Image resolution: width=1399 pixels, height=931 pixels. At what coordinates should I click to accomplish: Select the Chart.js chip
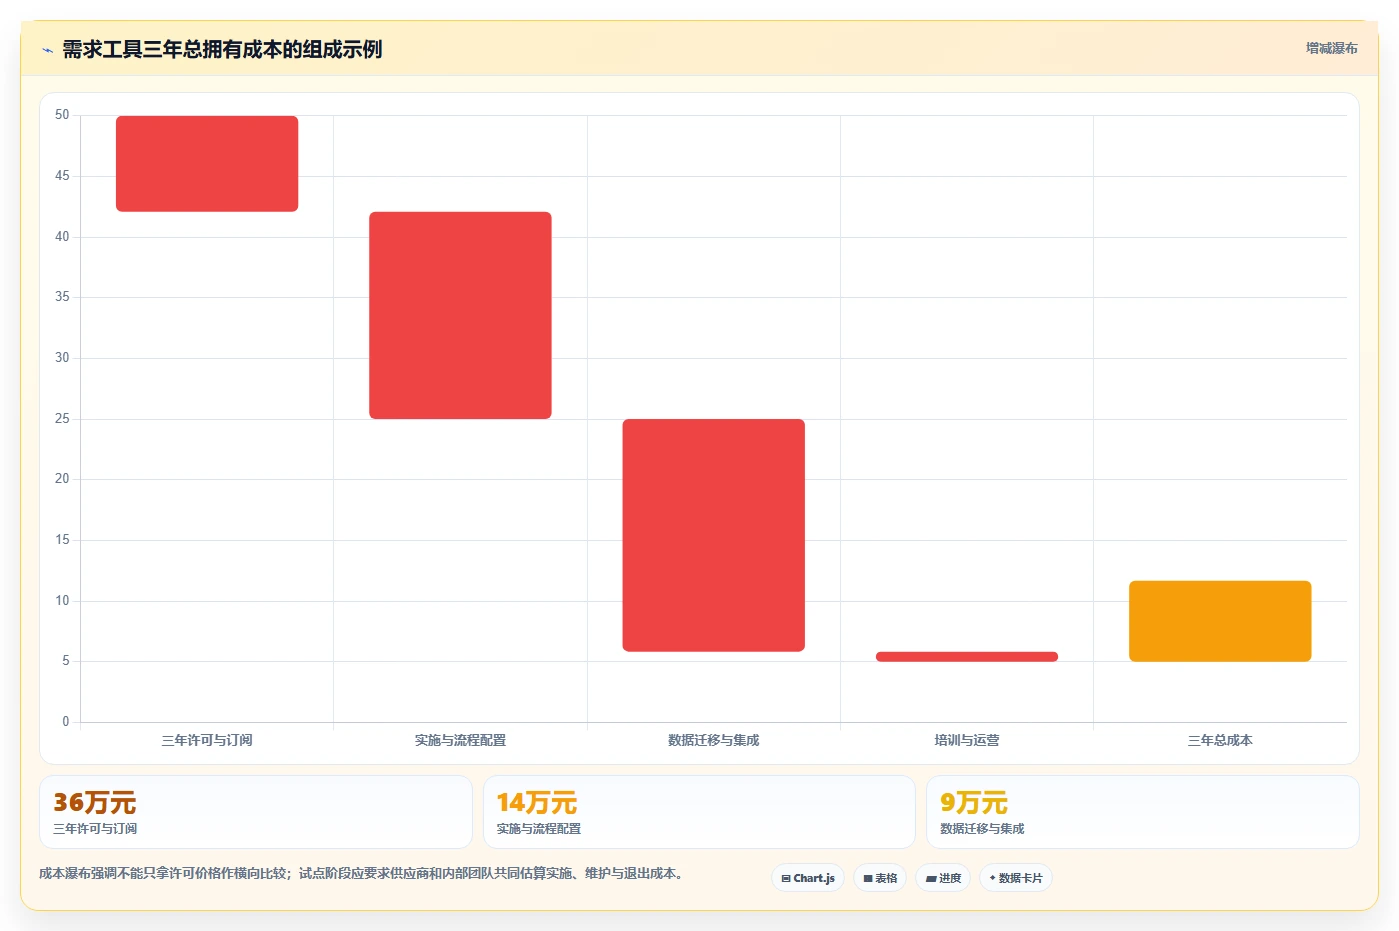(x=808, y=878)
